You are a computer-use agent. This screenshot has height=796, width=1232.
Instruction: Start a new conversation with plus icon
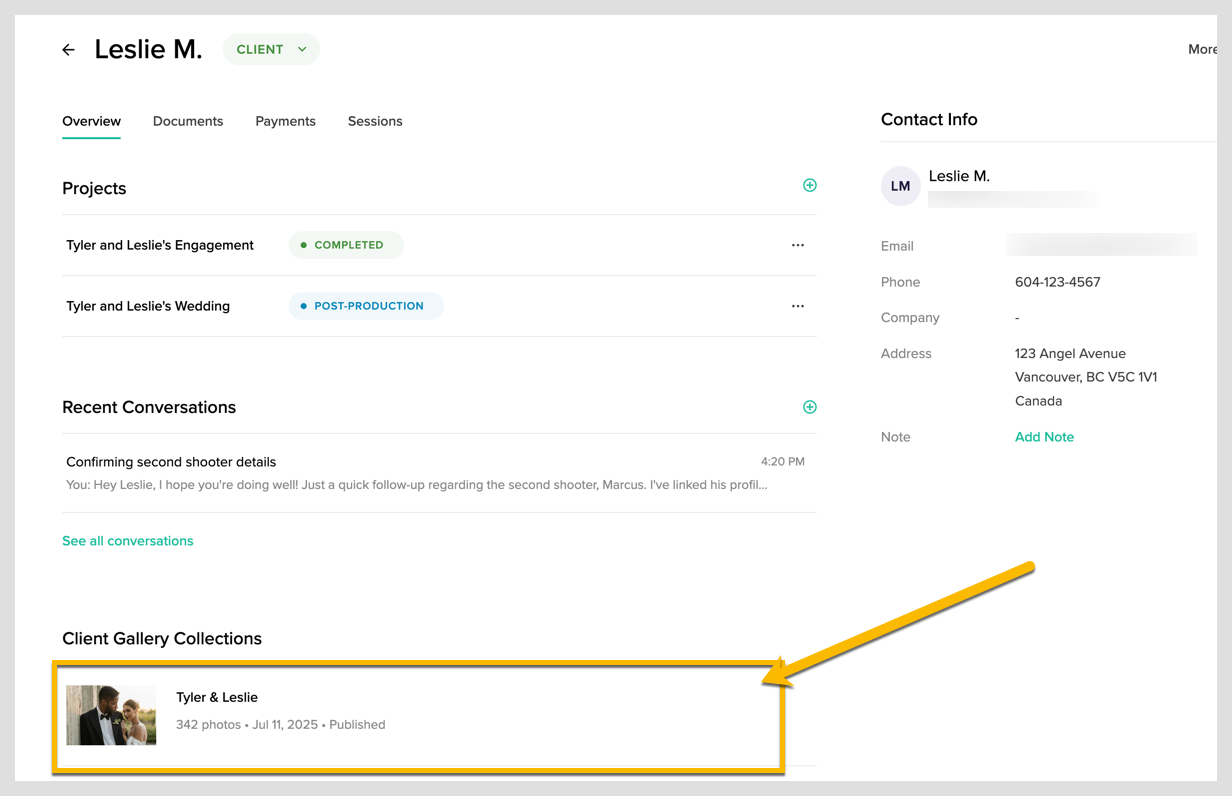tap(810, 407)
